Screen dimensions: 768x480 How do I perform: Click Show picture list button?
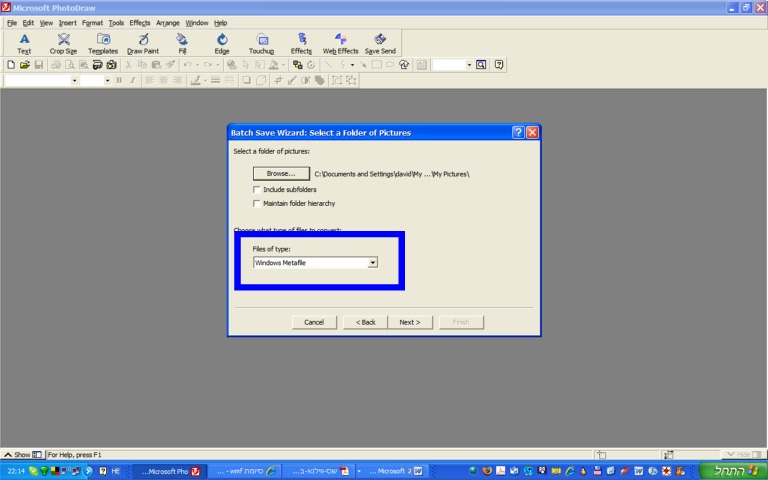[x=23, y=455]
